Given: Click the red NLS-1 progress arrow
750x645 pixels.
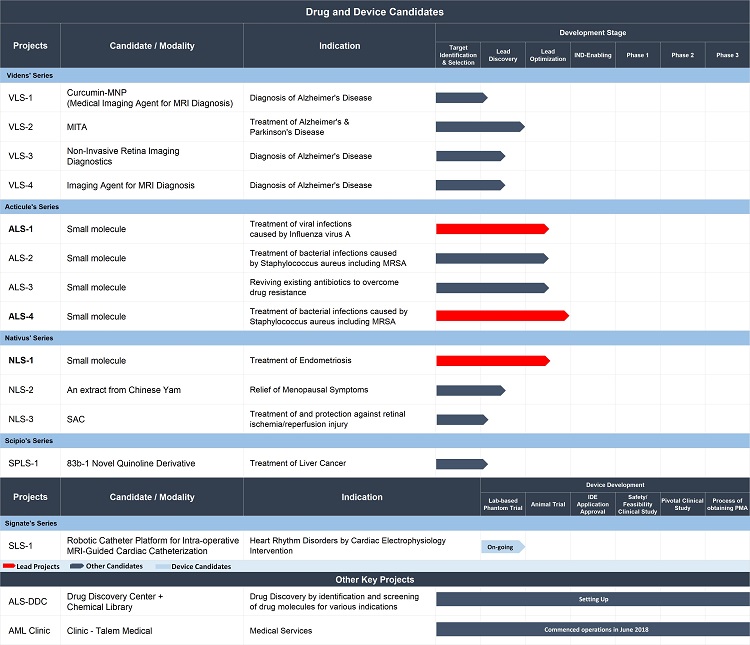Looking at the screenshot, I should (493, 361).
